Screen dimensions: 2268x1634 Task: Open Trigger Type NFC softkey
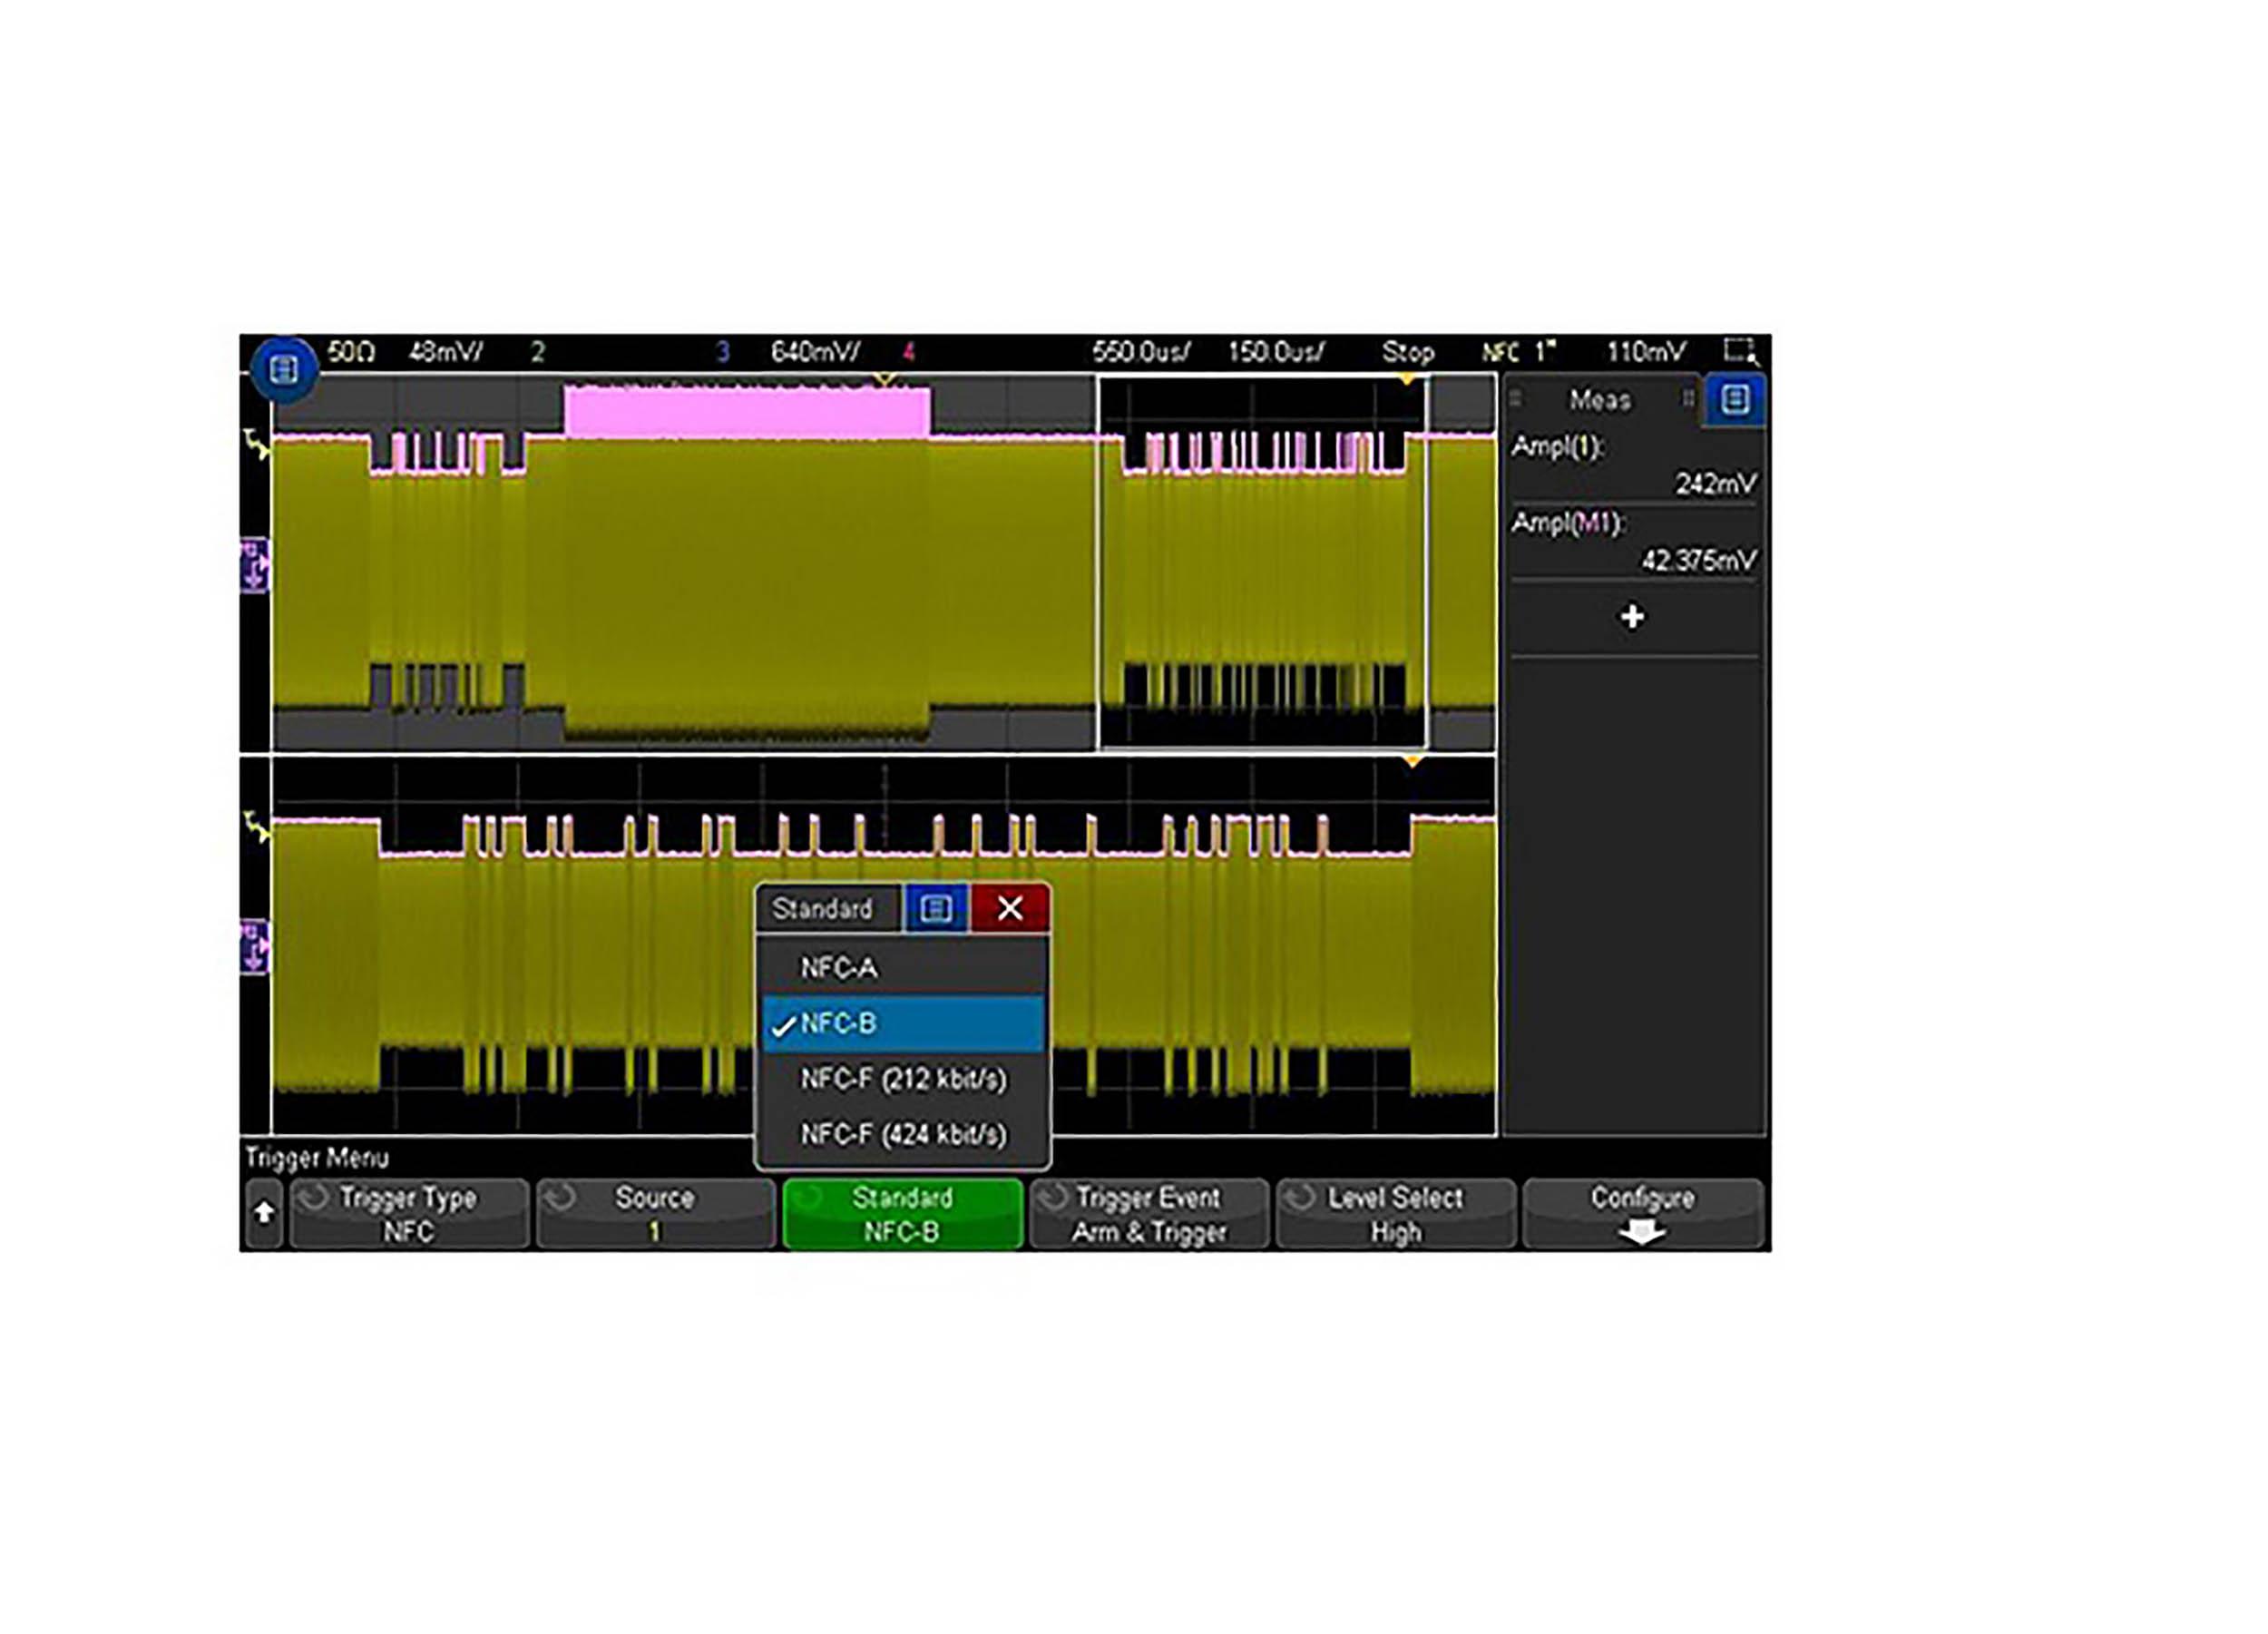click(x=408, y=1213)
